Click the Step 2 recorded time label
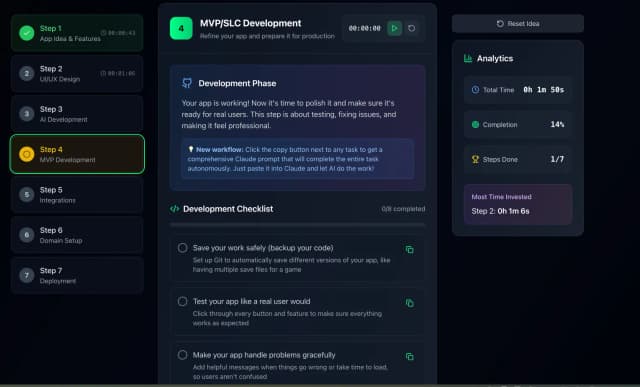Image resolution: width=640 pixels, height=387 pixels. 118,73
